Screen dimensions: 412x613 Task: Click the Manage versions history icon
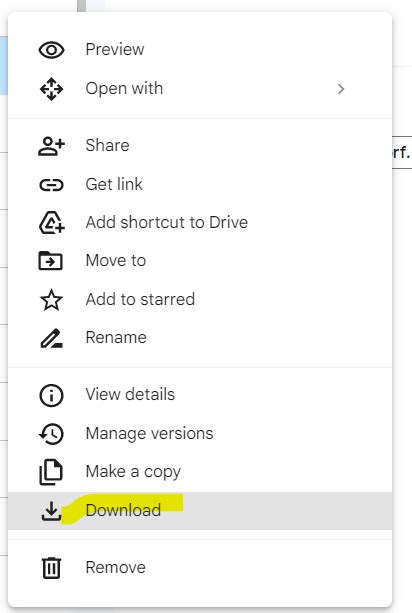51,434
